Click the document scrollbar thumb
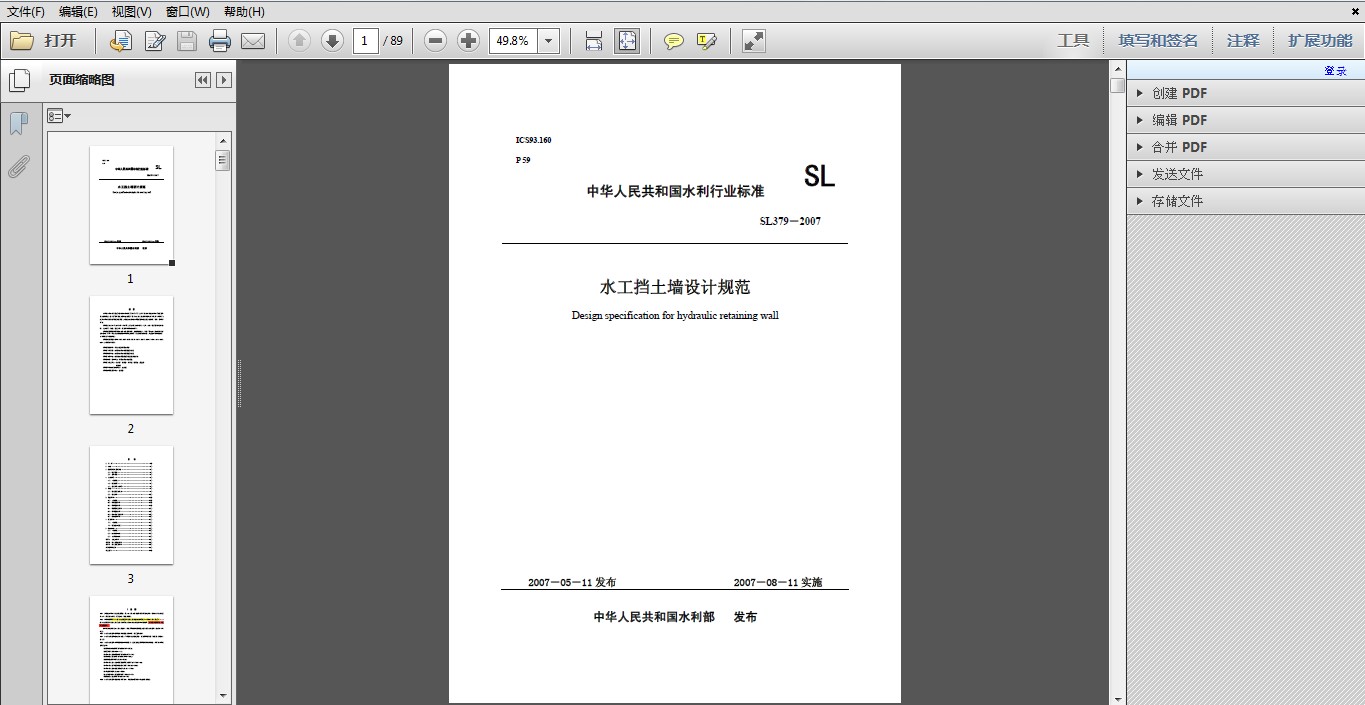The width and height of the screenshot is (1365, 705). (x=1117, y=85)
